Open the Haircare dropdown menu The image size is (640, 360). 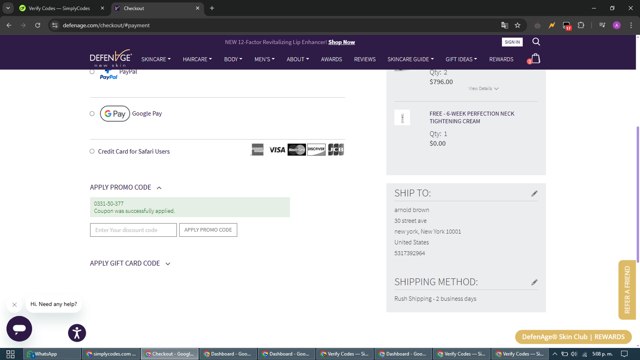pyautogui.click(x=197, y=59)
